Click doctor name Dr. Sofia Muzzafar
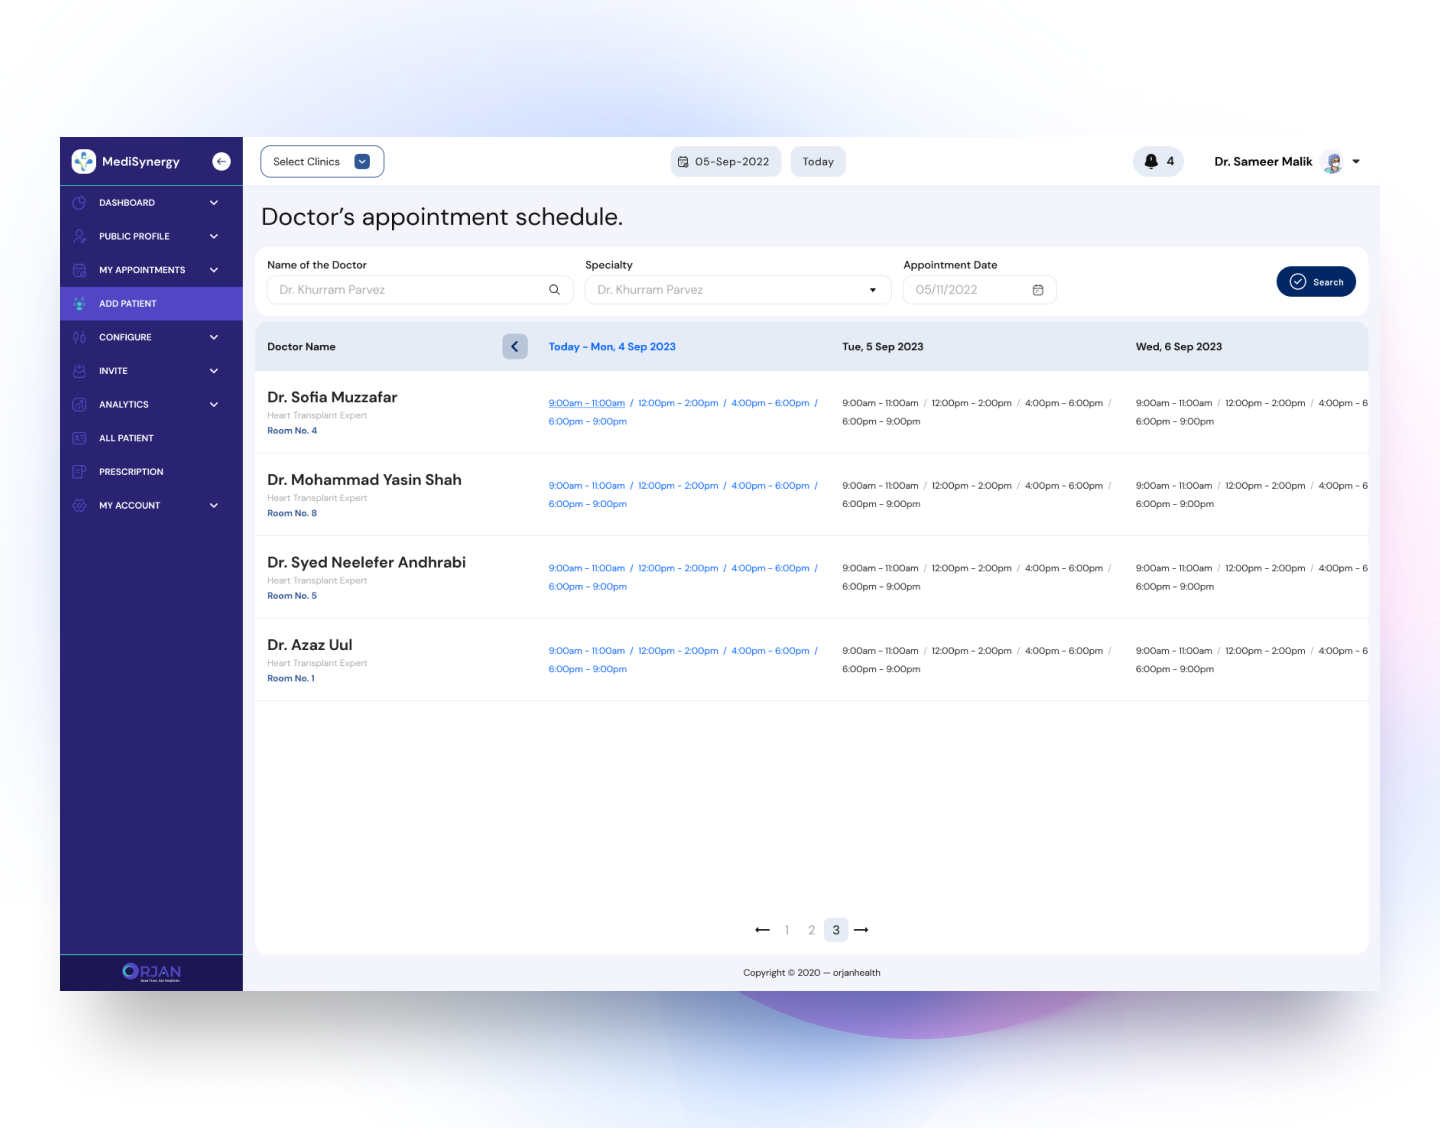Viewport: 1440px width, 1128px height. click(332, 397)
